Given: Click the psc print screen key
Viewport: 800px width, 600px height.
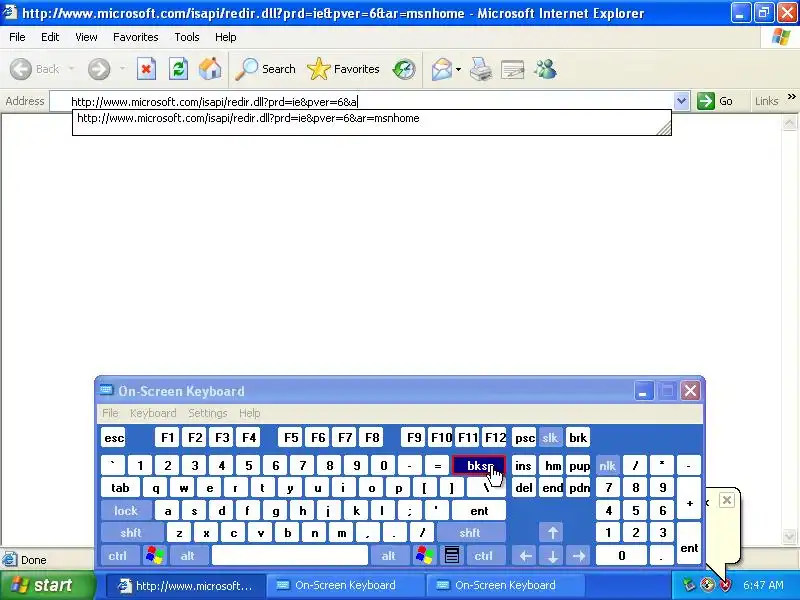Looking at the screenshot, I should tap(524, 438).
